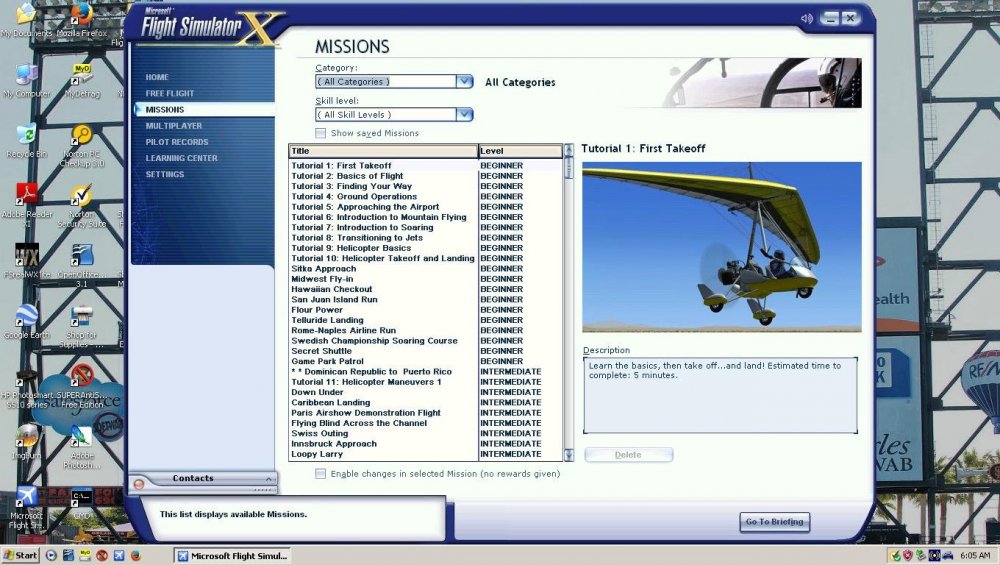Open PILOT RECORDS section
Screen dimensions: 1000x565
(x=177, y=142)
